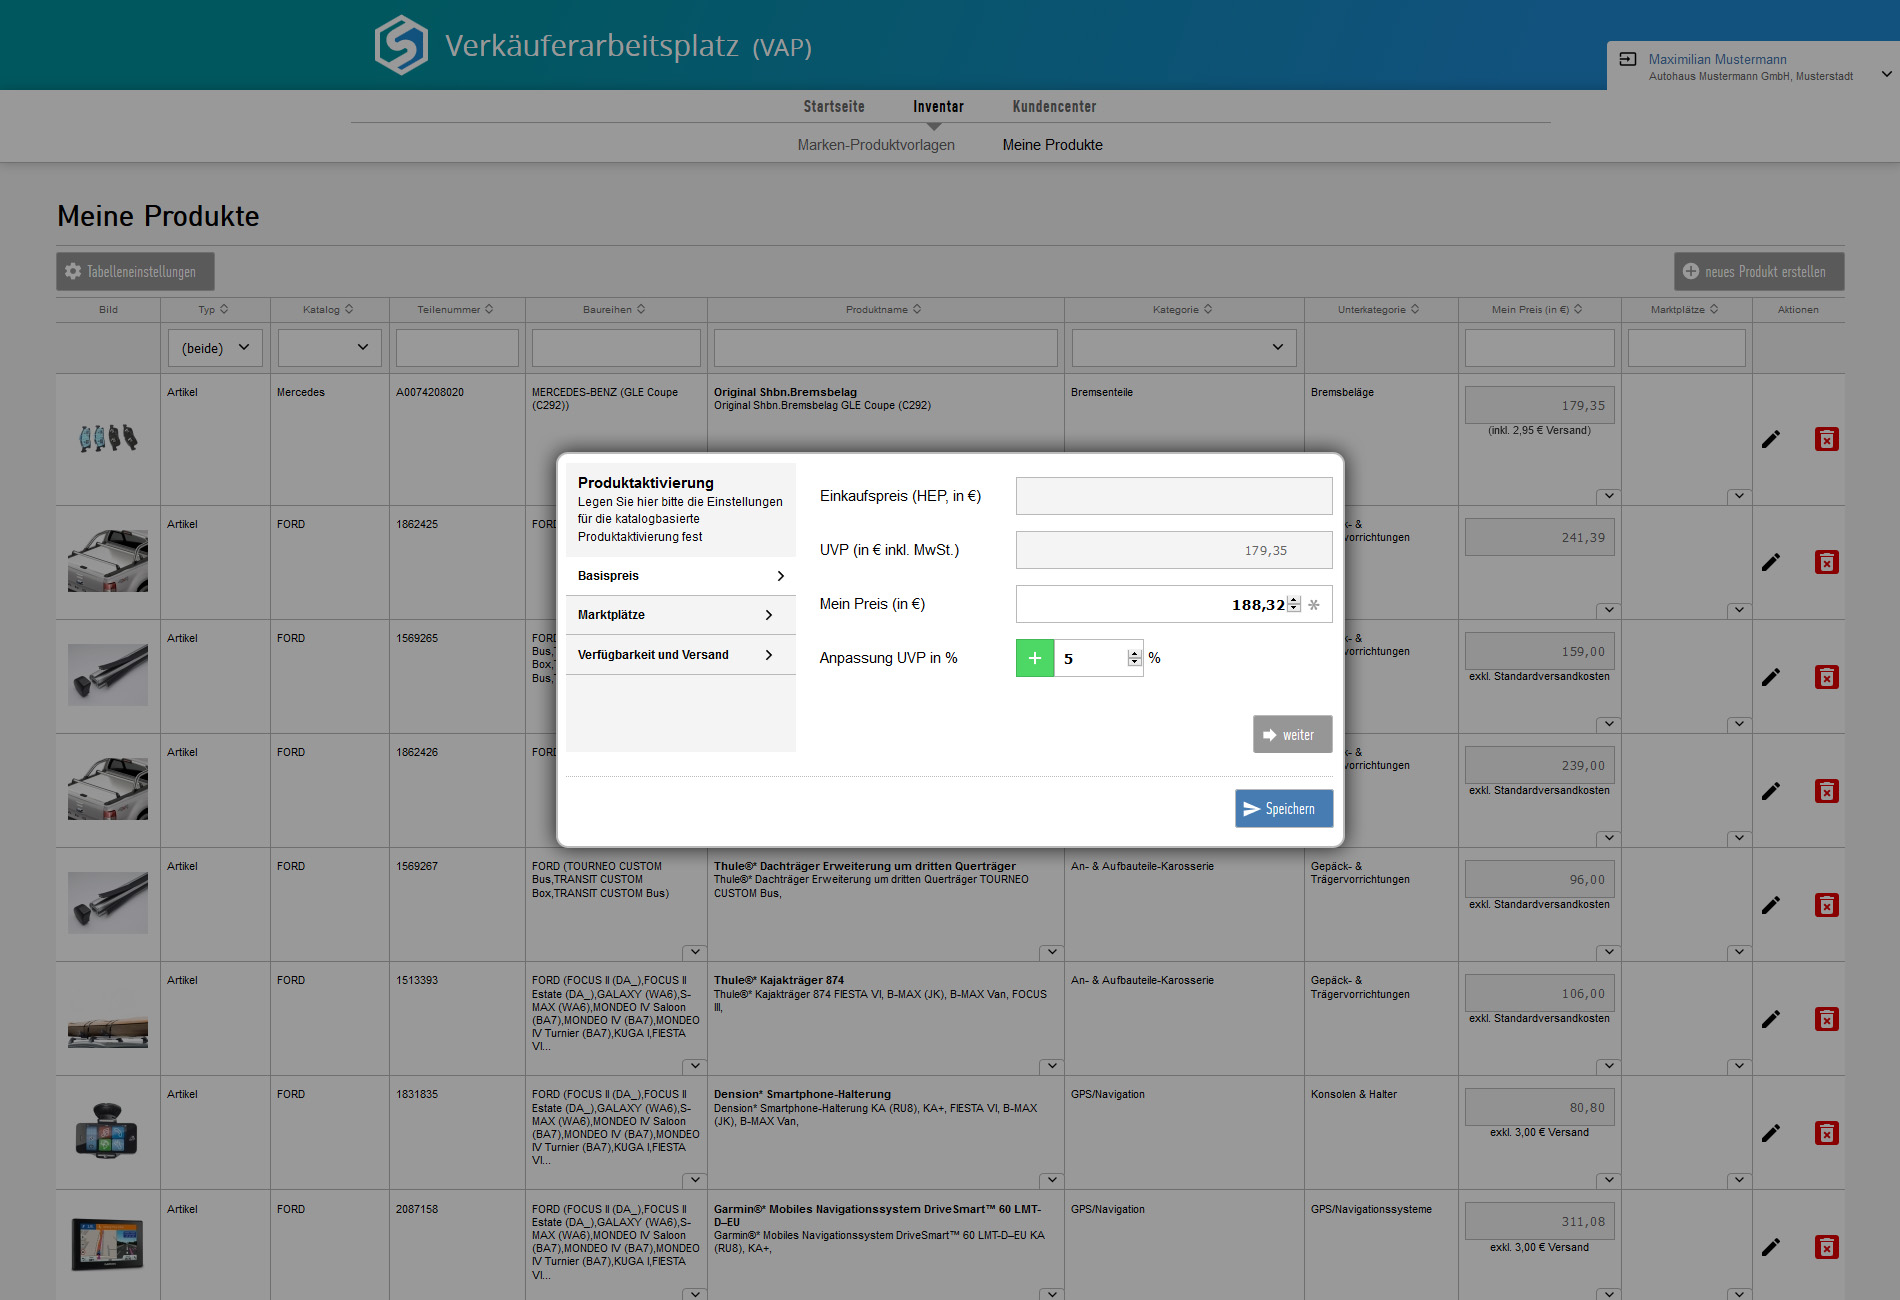Open the Marktplätze section in dialog
Image resolution: width=1900 pixels, height=1300 pixels.
click(680, 615)
